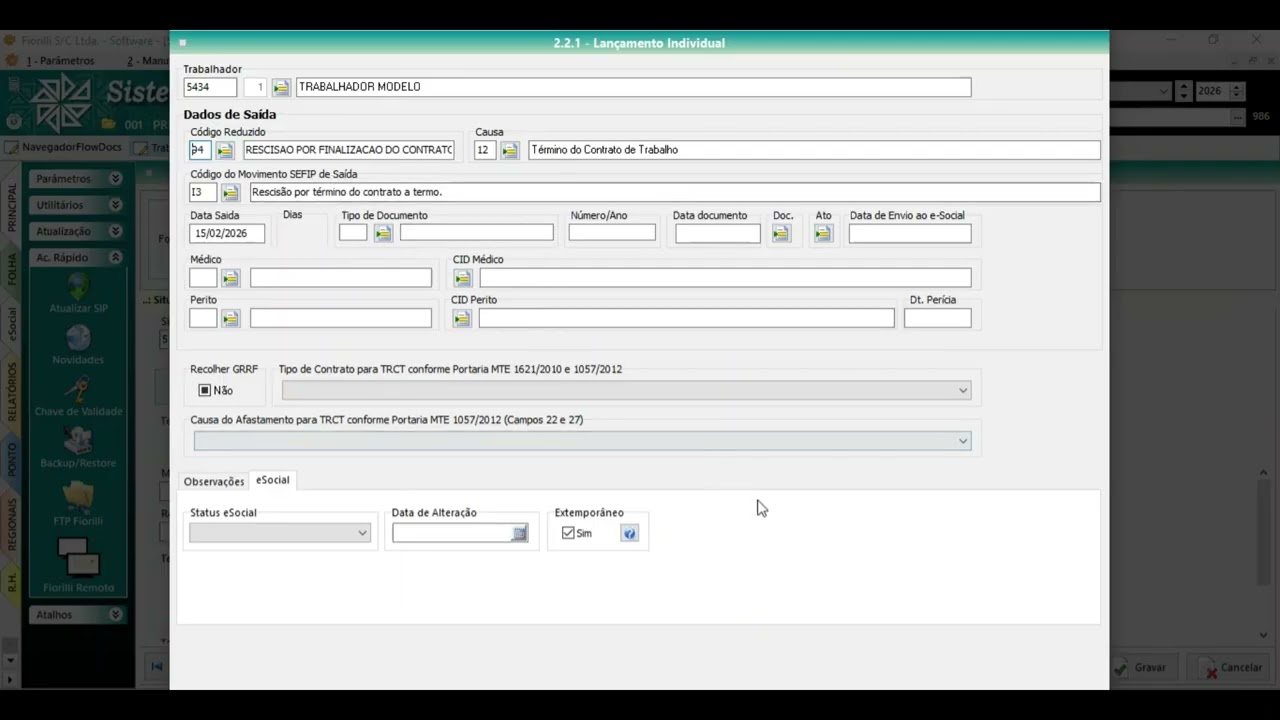Click the Trabalhador code field 5434

click(x=210, y=87)
